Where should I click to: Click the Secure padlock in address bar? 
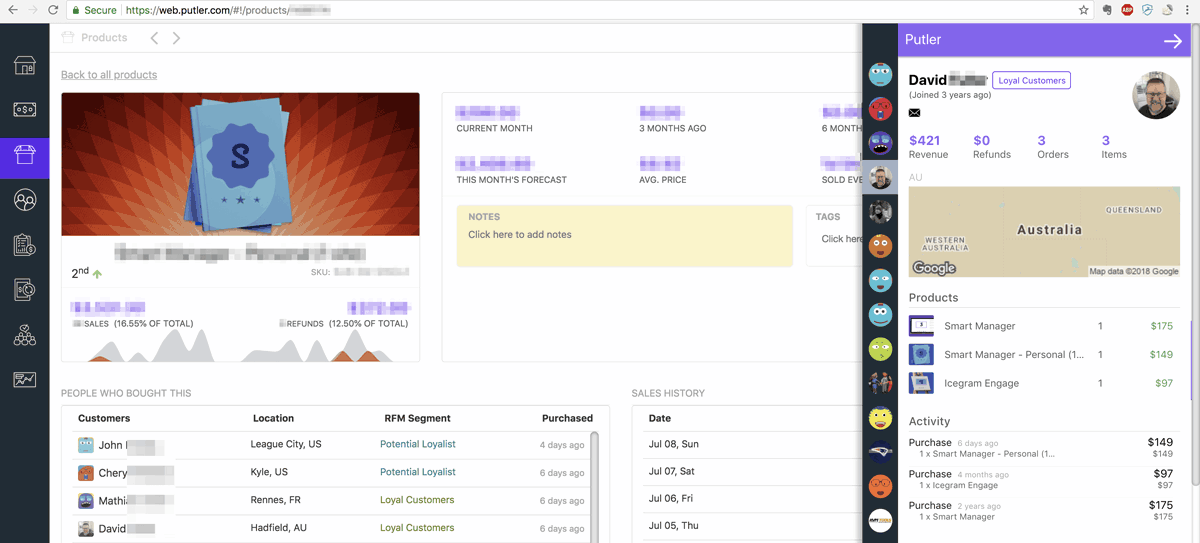click(x=78, y=10)
